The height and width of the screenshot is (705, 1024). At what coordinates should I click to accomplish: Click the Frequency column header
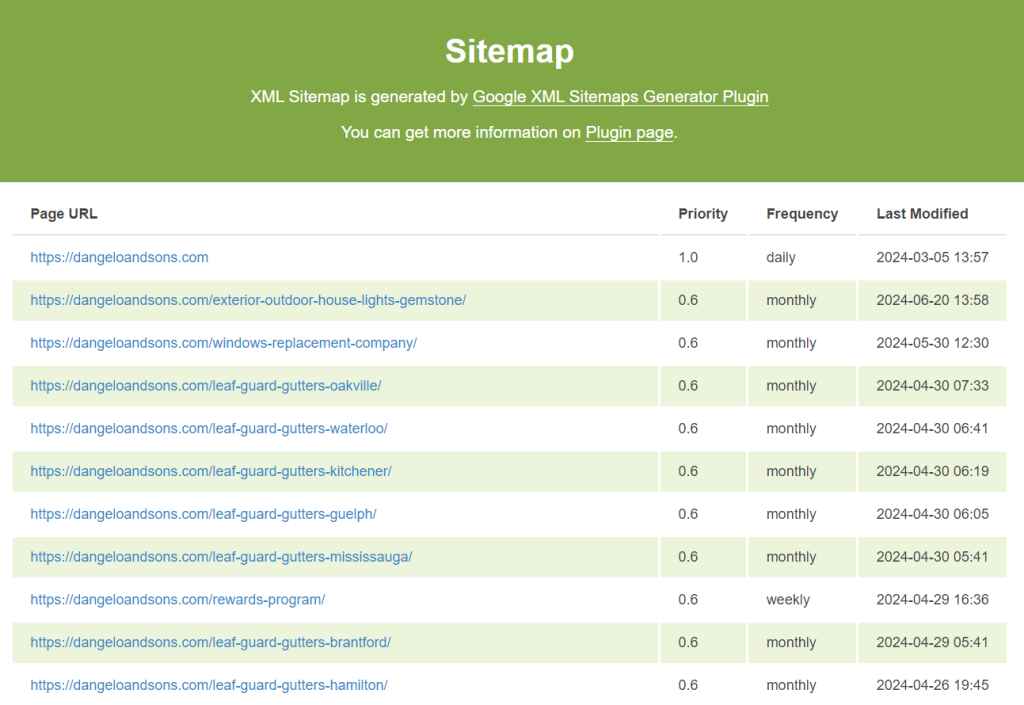coord(802,213)
